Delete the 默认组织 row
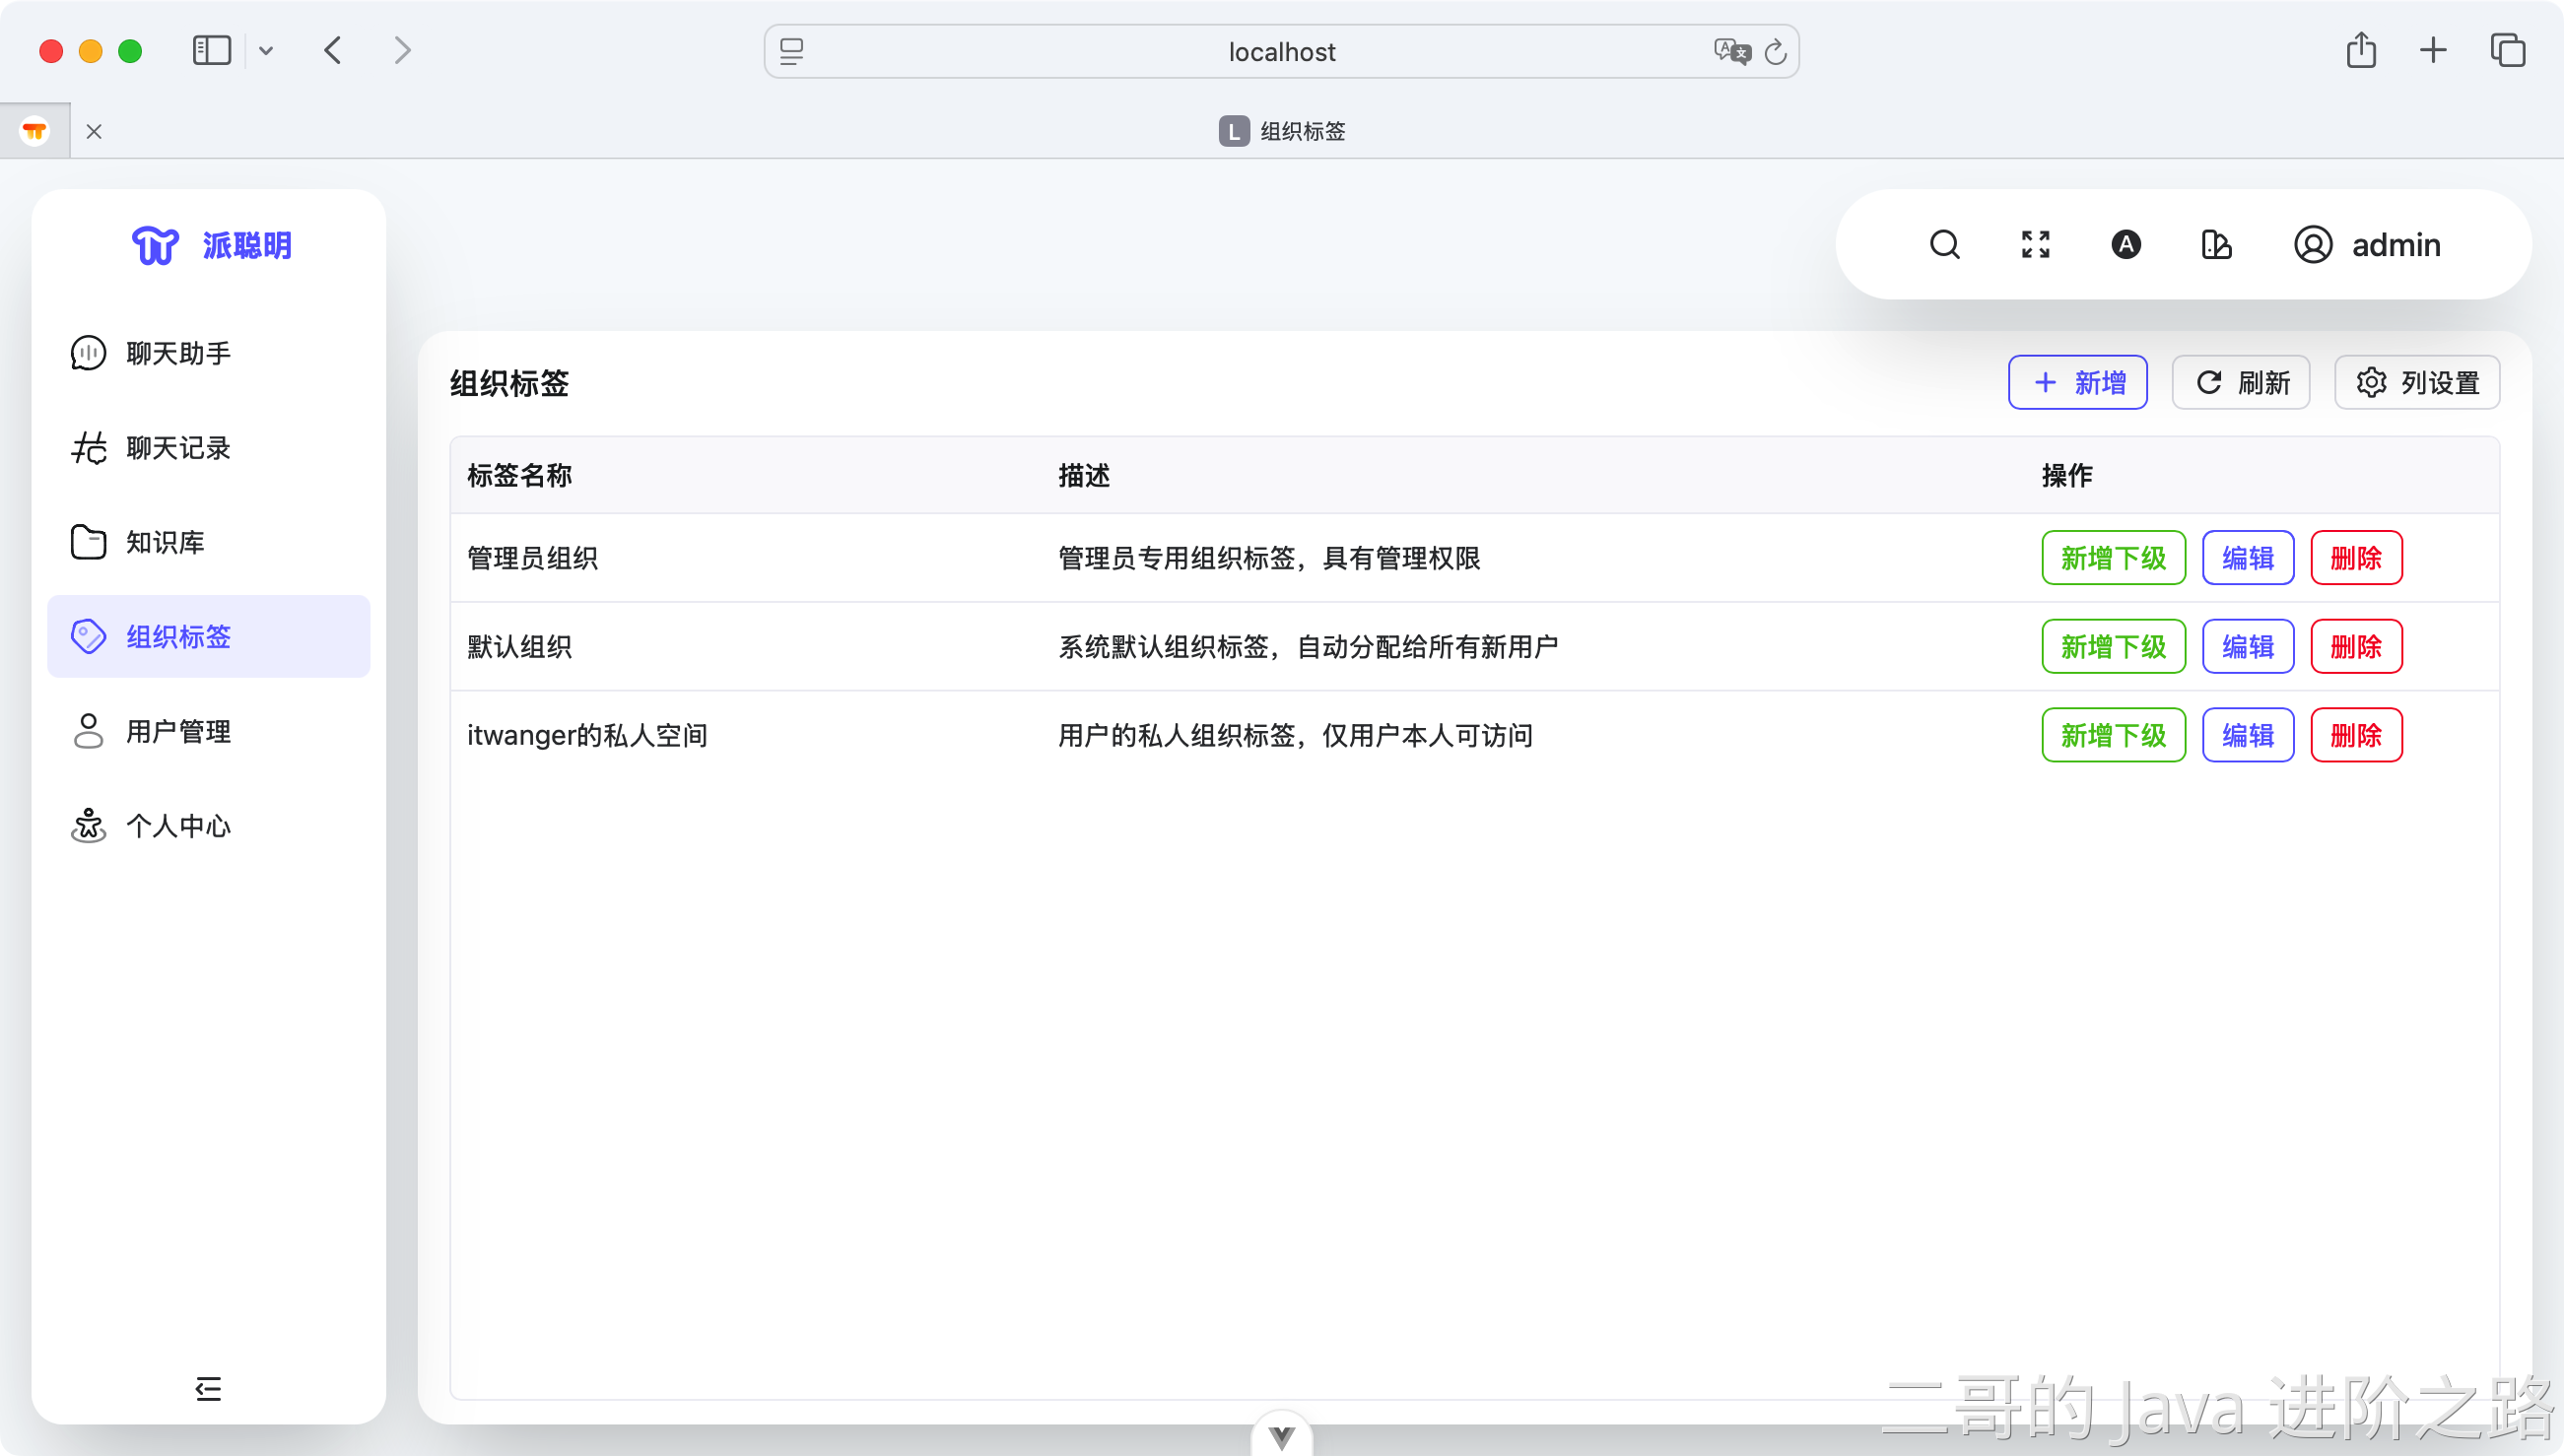The width and height of the screenshot is (2564, 1456). (x=2355, y=646)
